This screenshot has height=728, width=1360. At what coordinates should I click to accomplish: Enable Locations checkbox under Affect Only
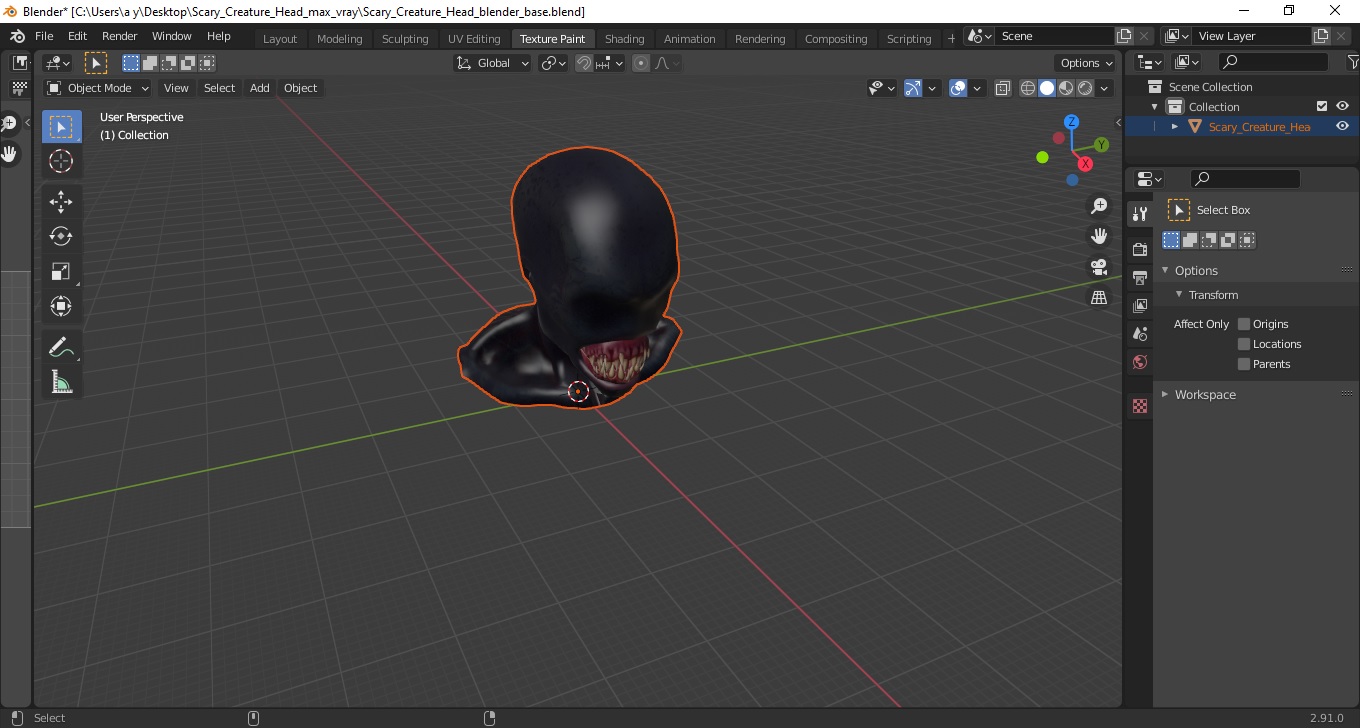pos(1244,344)
